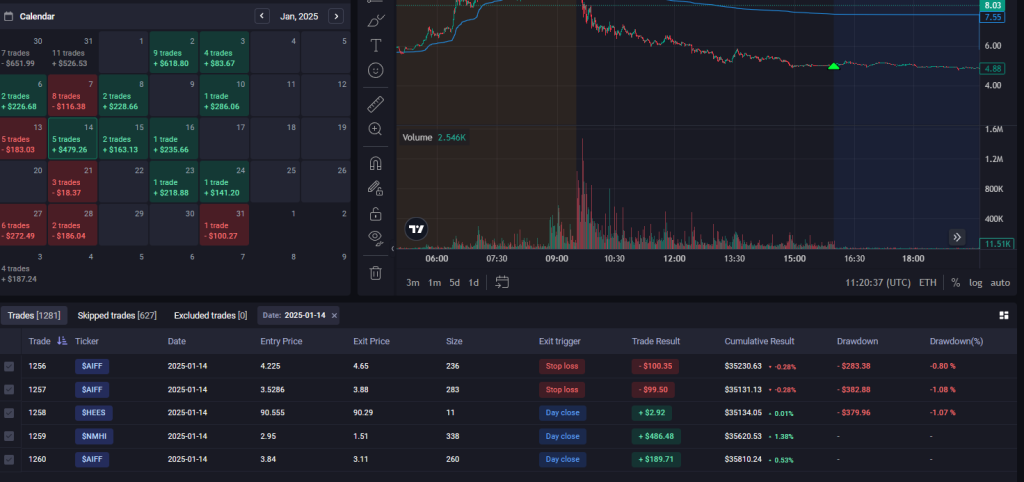Select January 7 with 8 trades
The height and width of the screenshot is (482, 1024).
click(72, 95)
